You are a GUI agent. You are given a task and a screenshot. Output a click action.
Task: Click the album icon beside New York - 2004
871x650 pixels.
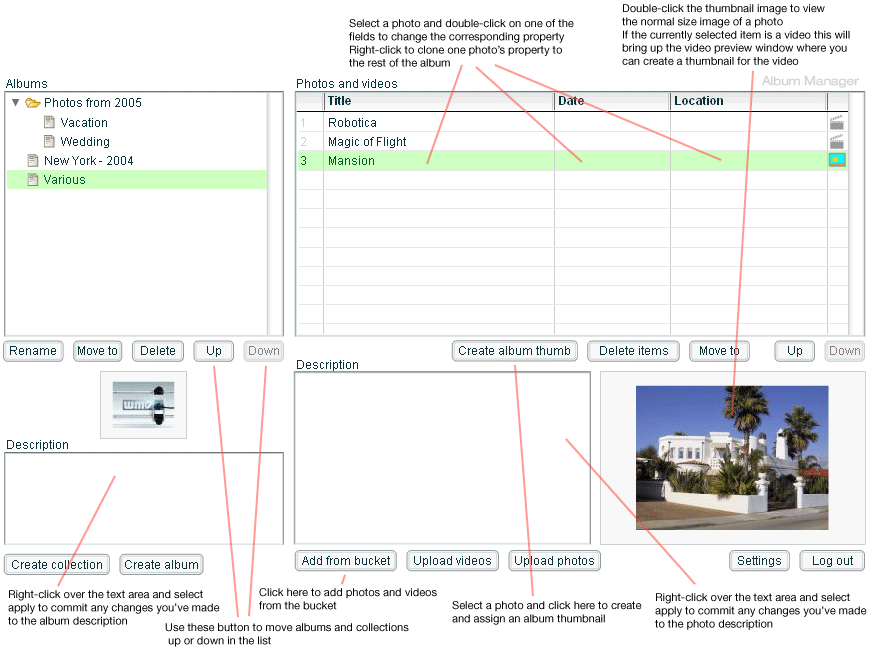pos(33,161)
